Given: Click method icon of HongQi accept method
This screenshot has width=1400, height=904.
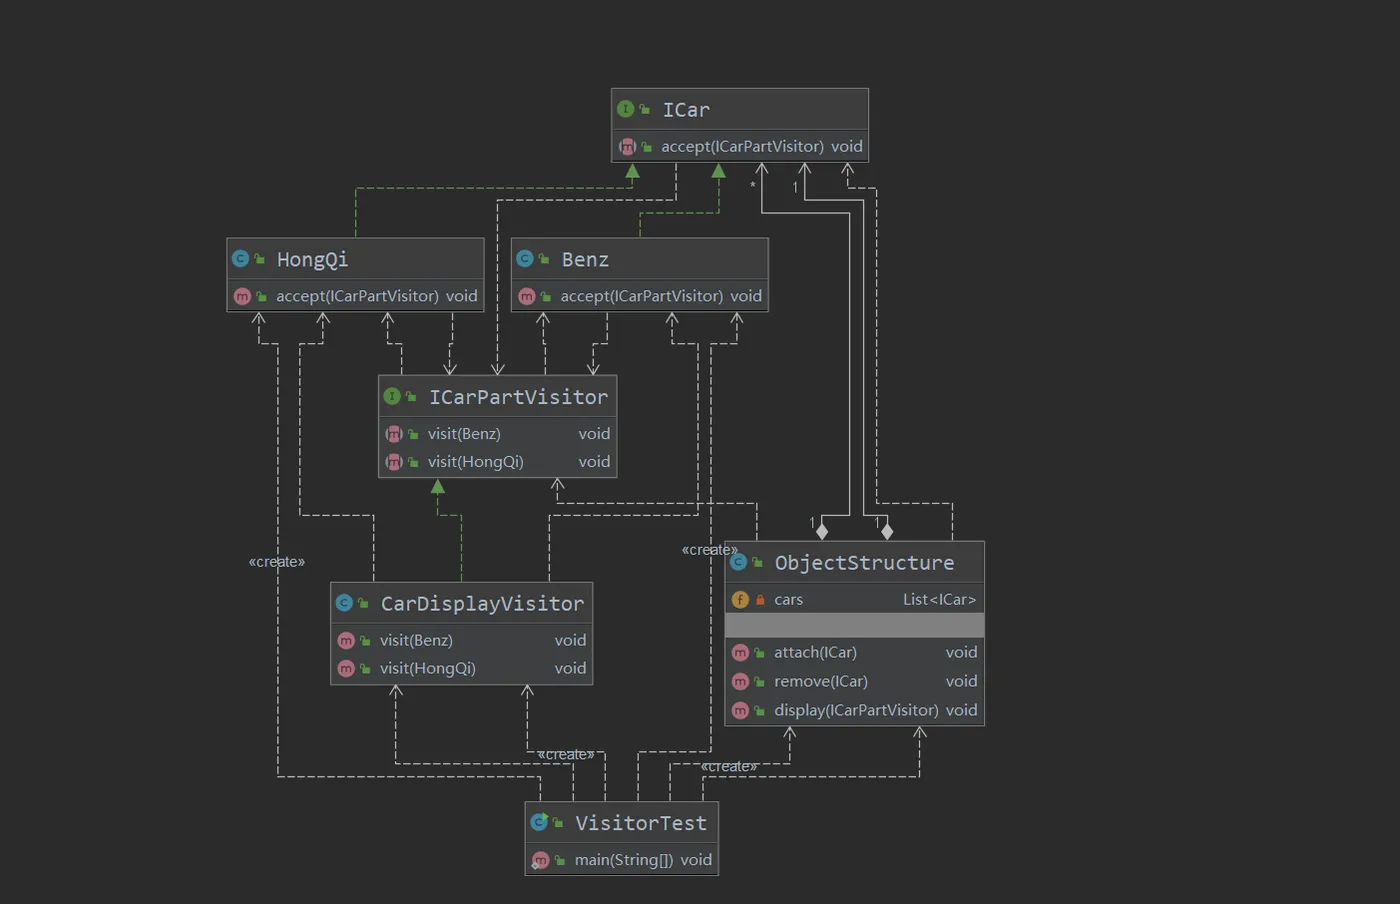Looking at the screenshot, I should [242, 296].
